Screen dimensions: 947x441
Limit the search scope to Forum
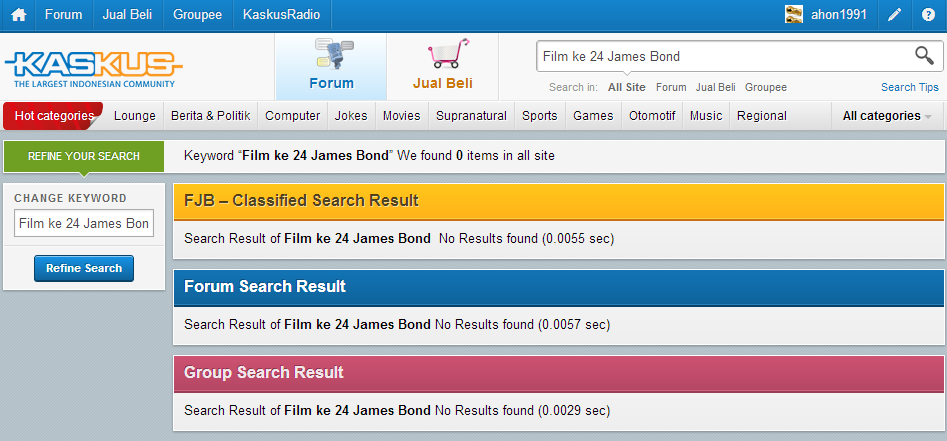click(x=671, y=88)
